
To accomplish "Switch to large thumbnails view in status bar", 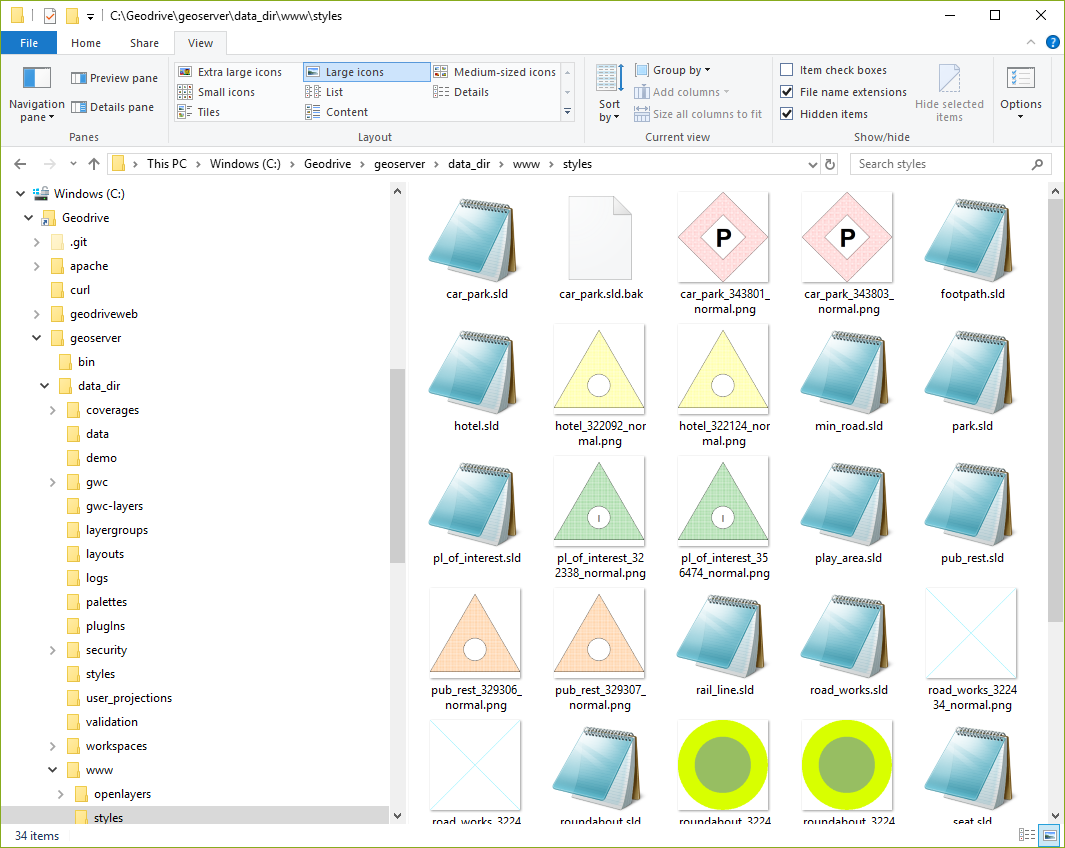I will click(1049, 835).
